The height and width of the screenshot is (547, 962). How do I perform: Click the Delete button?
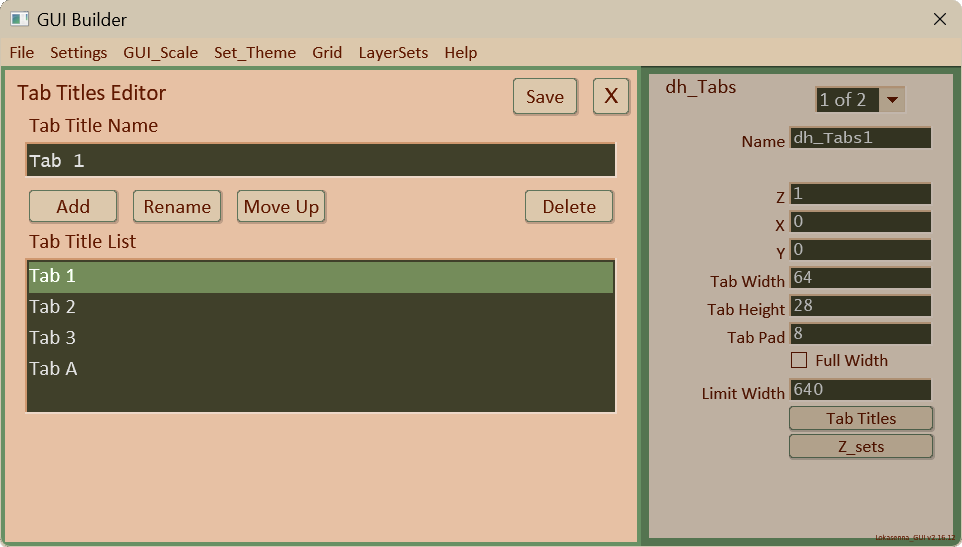(569, 207)
